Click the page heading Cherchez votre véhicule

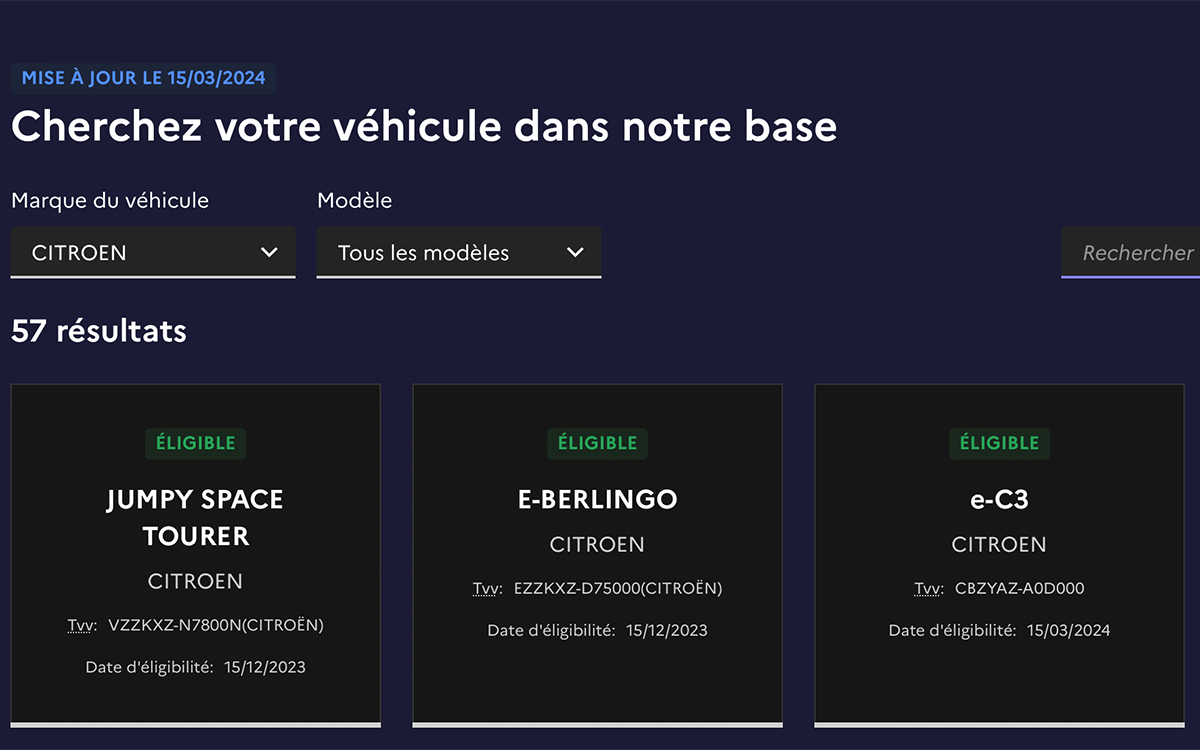coord(423,126)
